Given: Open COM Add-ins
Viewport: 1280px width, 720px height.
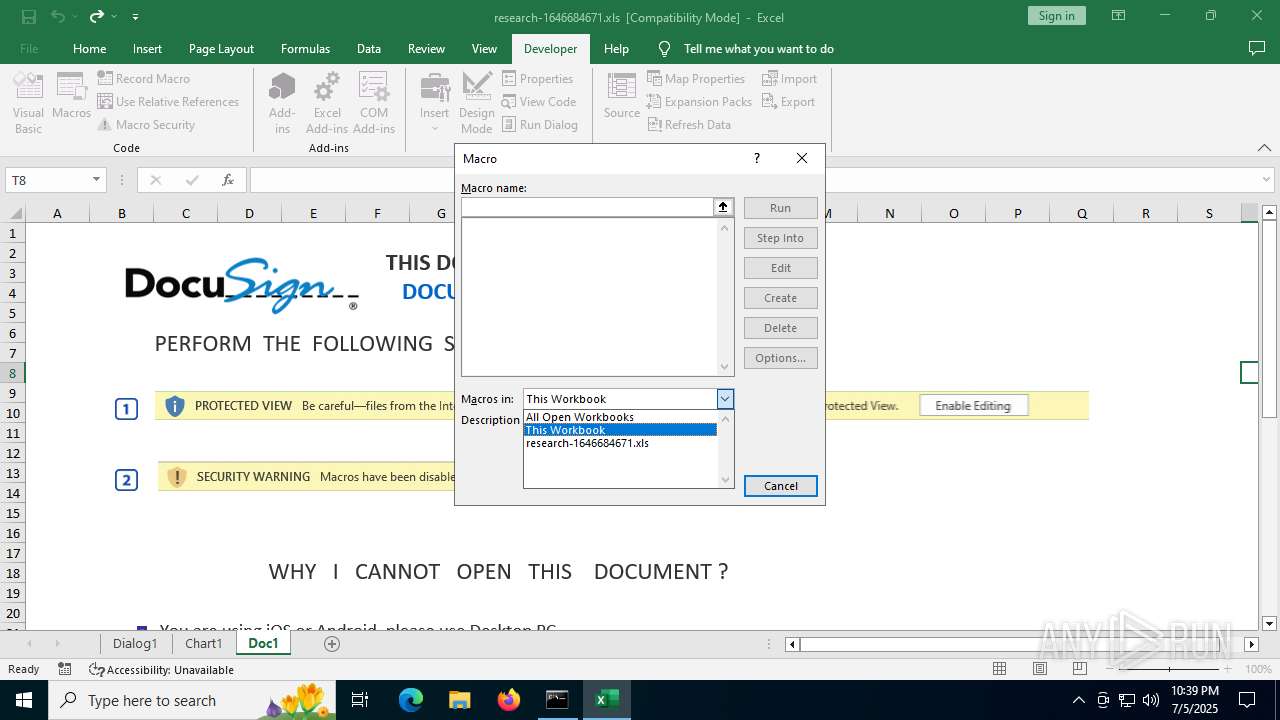Looking at the screenshot, I should [374, 103].
